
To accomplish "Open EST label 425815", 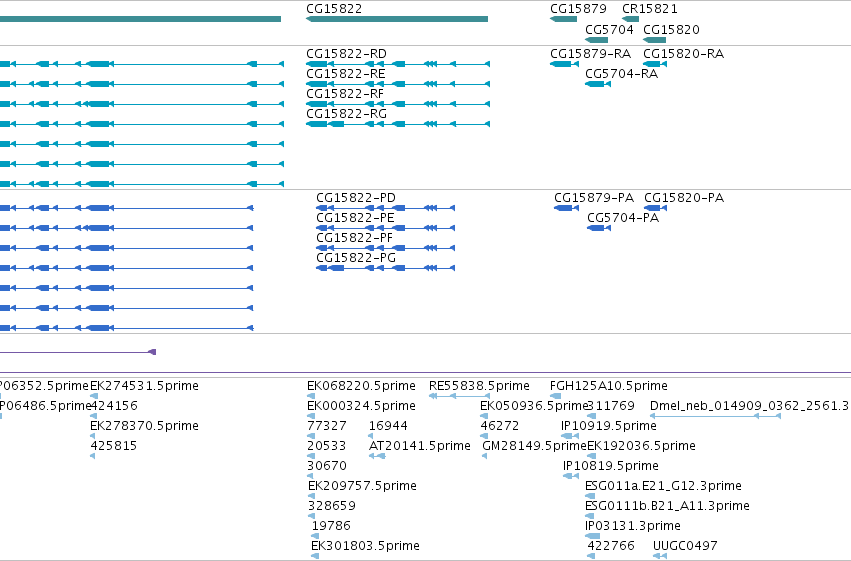I will pos(113,446).
